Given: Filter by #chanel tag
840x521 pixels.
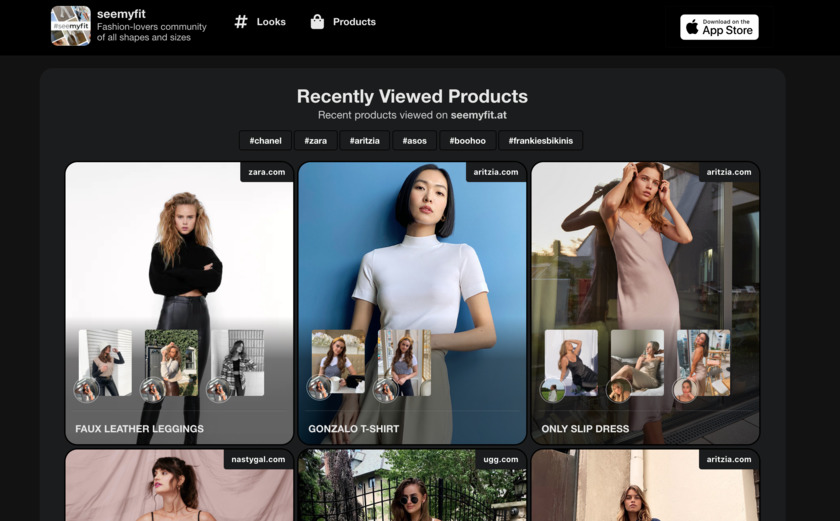Looking at the screenshot, I should pyautogui.click(x=265, y=141).
